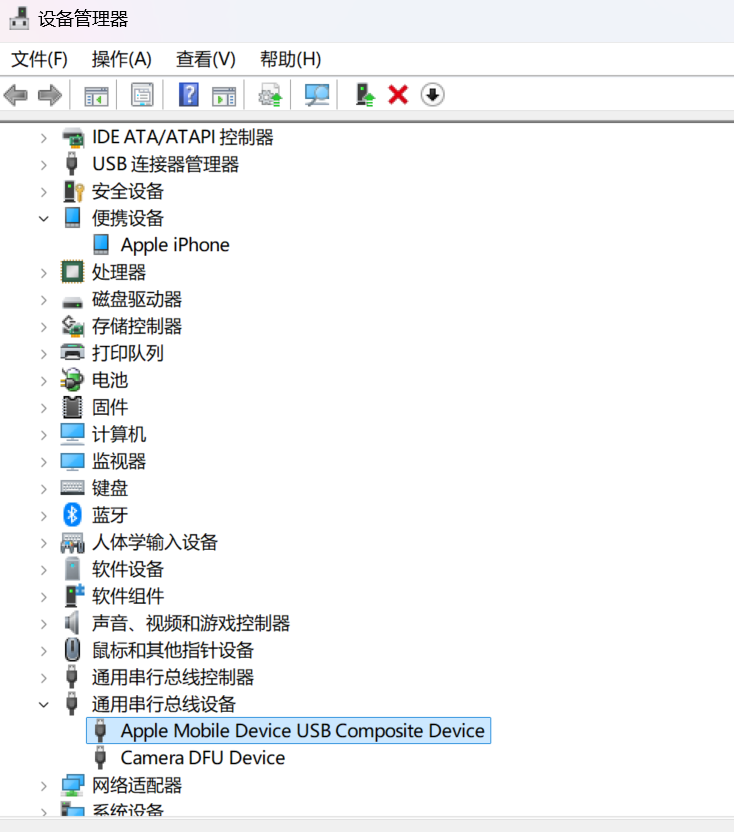Click the 处理器 chip icon
This screenshot has width=734, height=832.
pos(72,272)
